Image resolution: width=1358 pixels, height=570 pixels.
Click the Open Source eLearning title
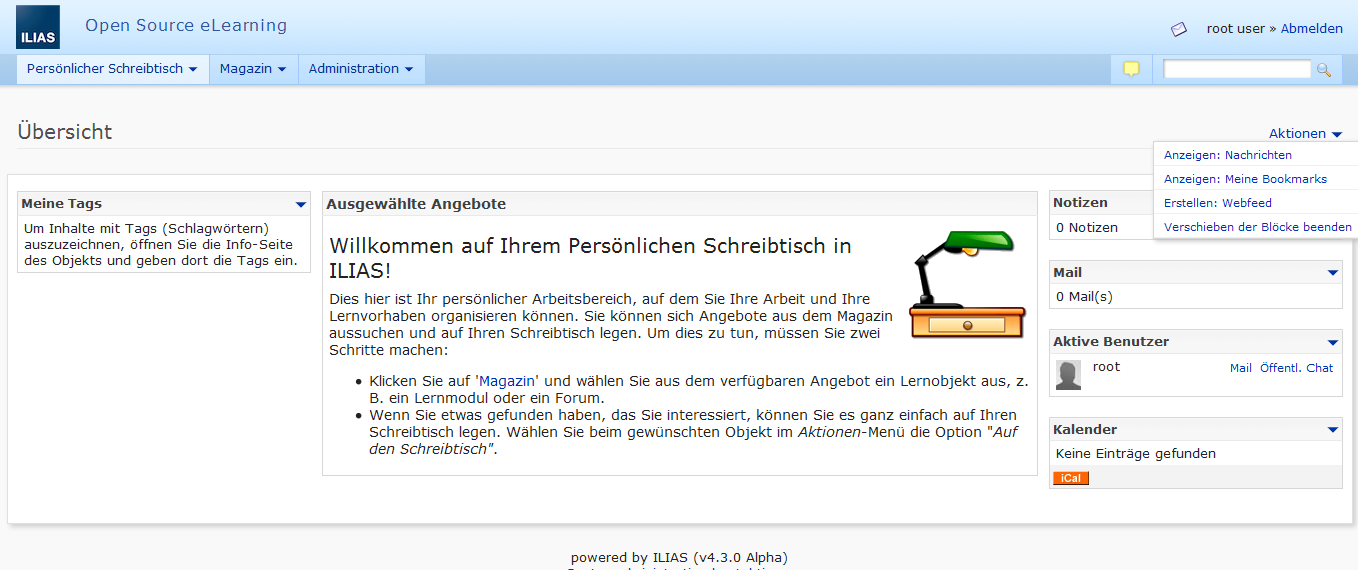(186, 26)
